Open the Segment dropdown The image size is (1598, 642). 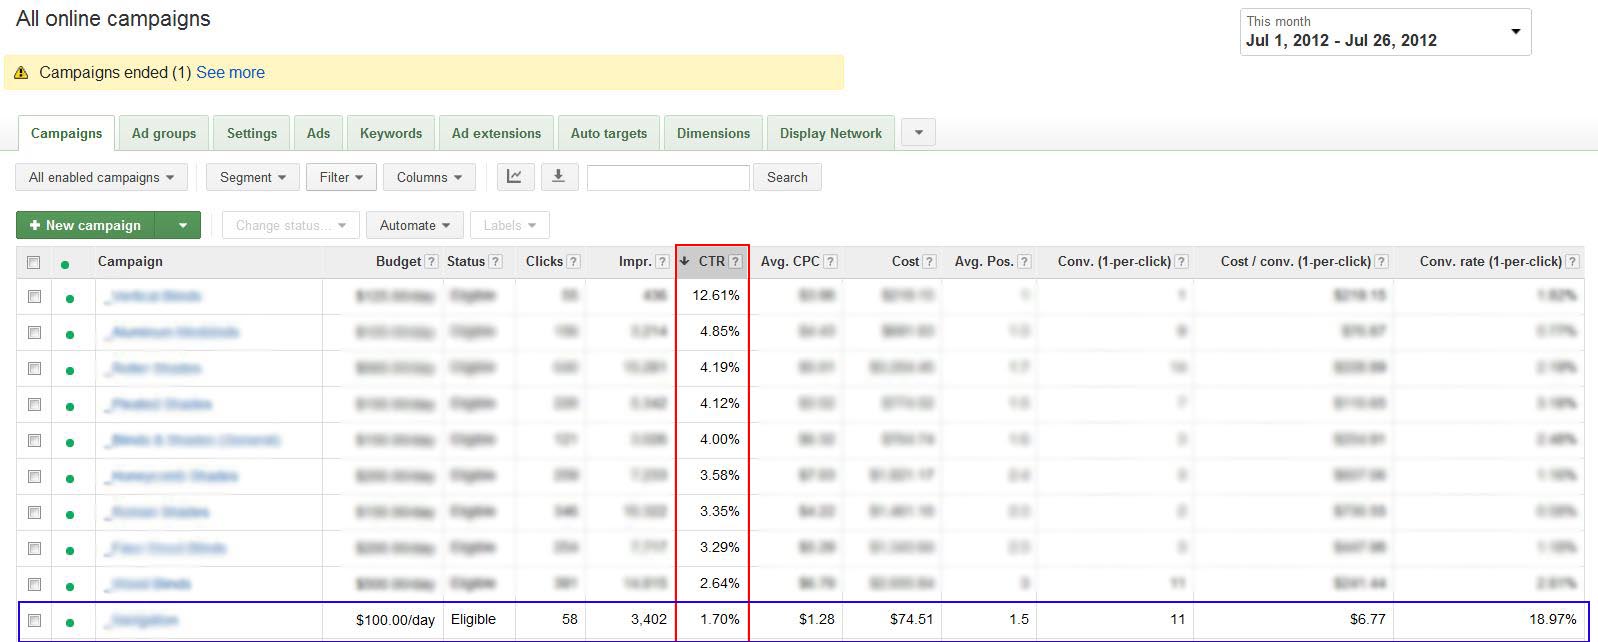click(x=252, y=177)
